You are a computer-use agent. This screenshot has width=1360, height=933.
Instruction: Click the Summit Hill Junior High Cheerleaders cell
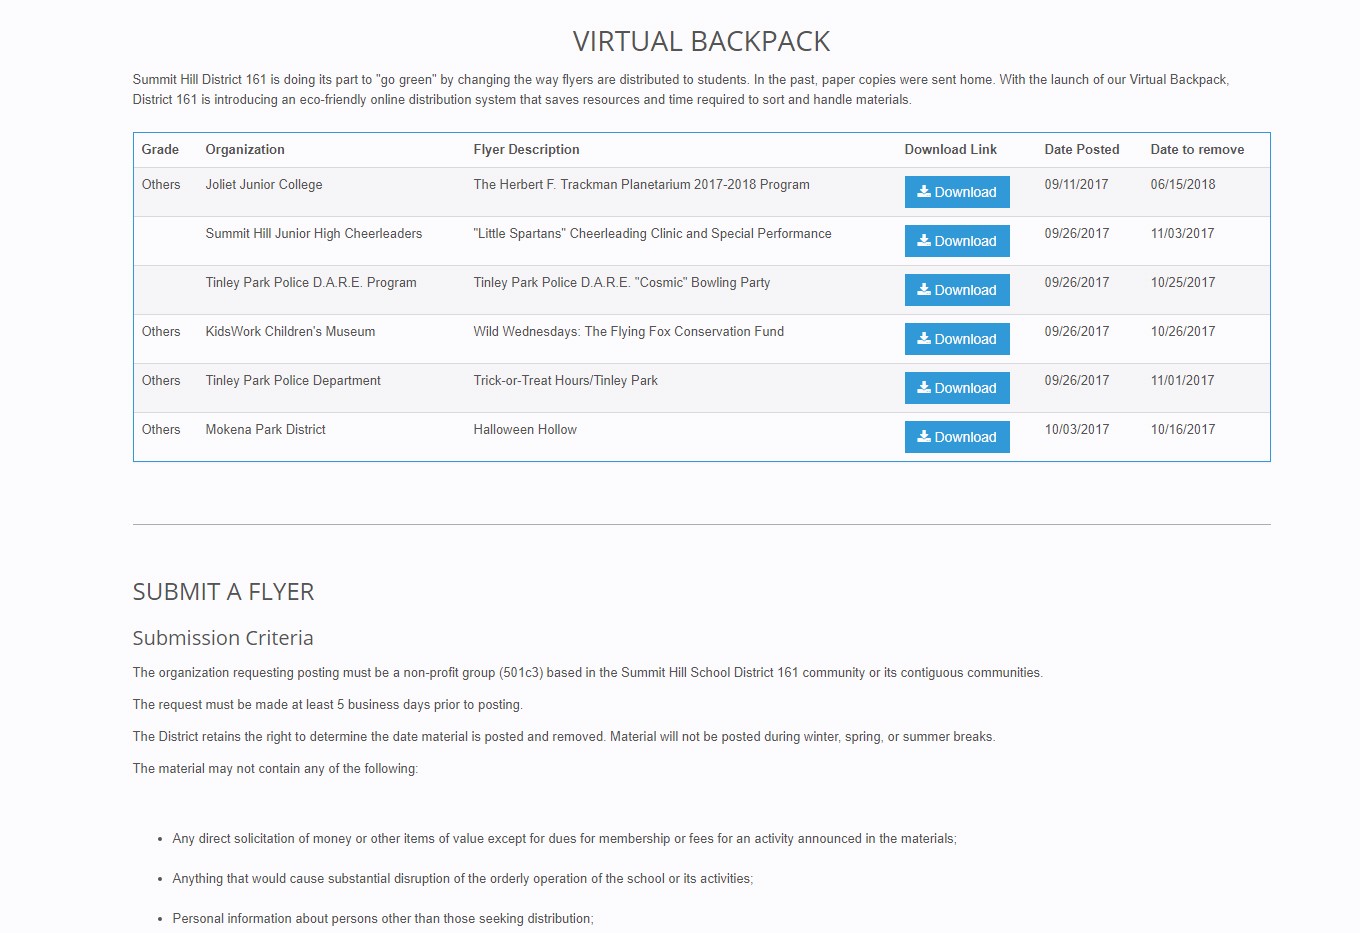[x=313, y=234]
